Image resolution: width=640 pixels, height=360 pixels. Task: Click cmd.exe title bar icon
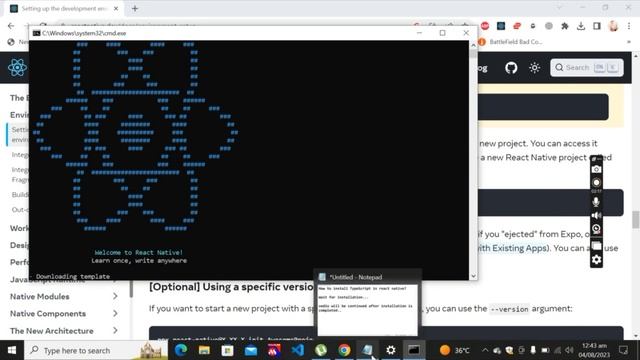coord(36,33)
